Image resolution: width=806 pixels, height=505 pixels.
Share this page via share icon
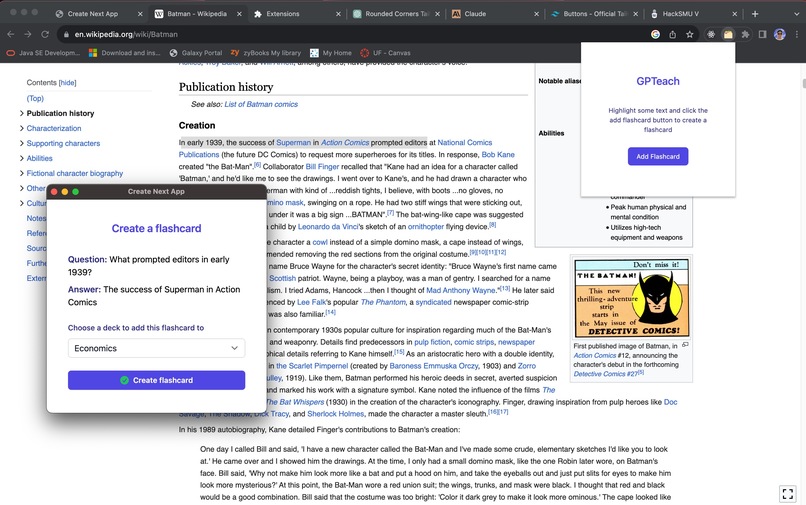pos(672,34)
